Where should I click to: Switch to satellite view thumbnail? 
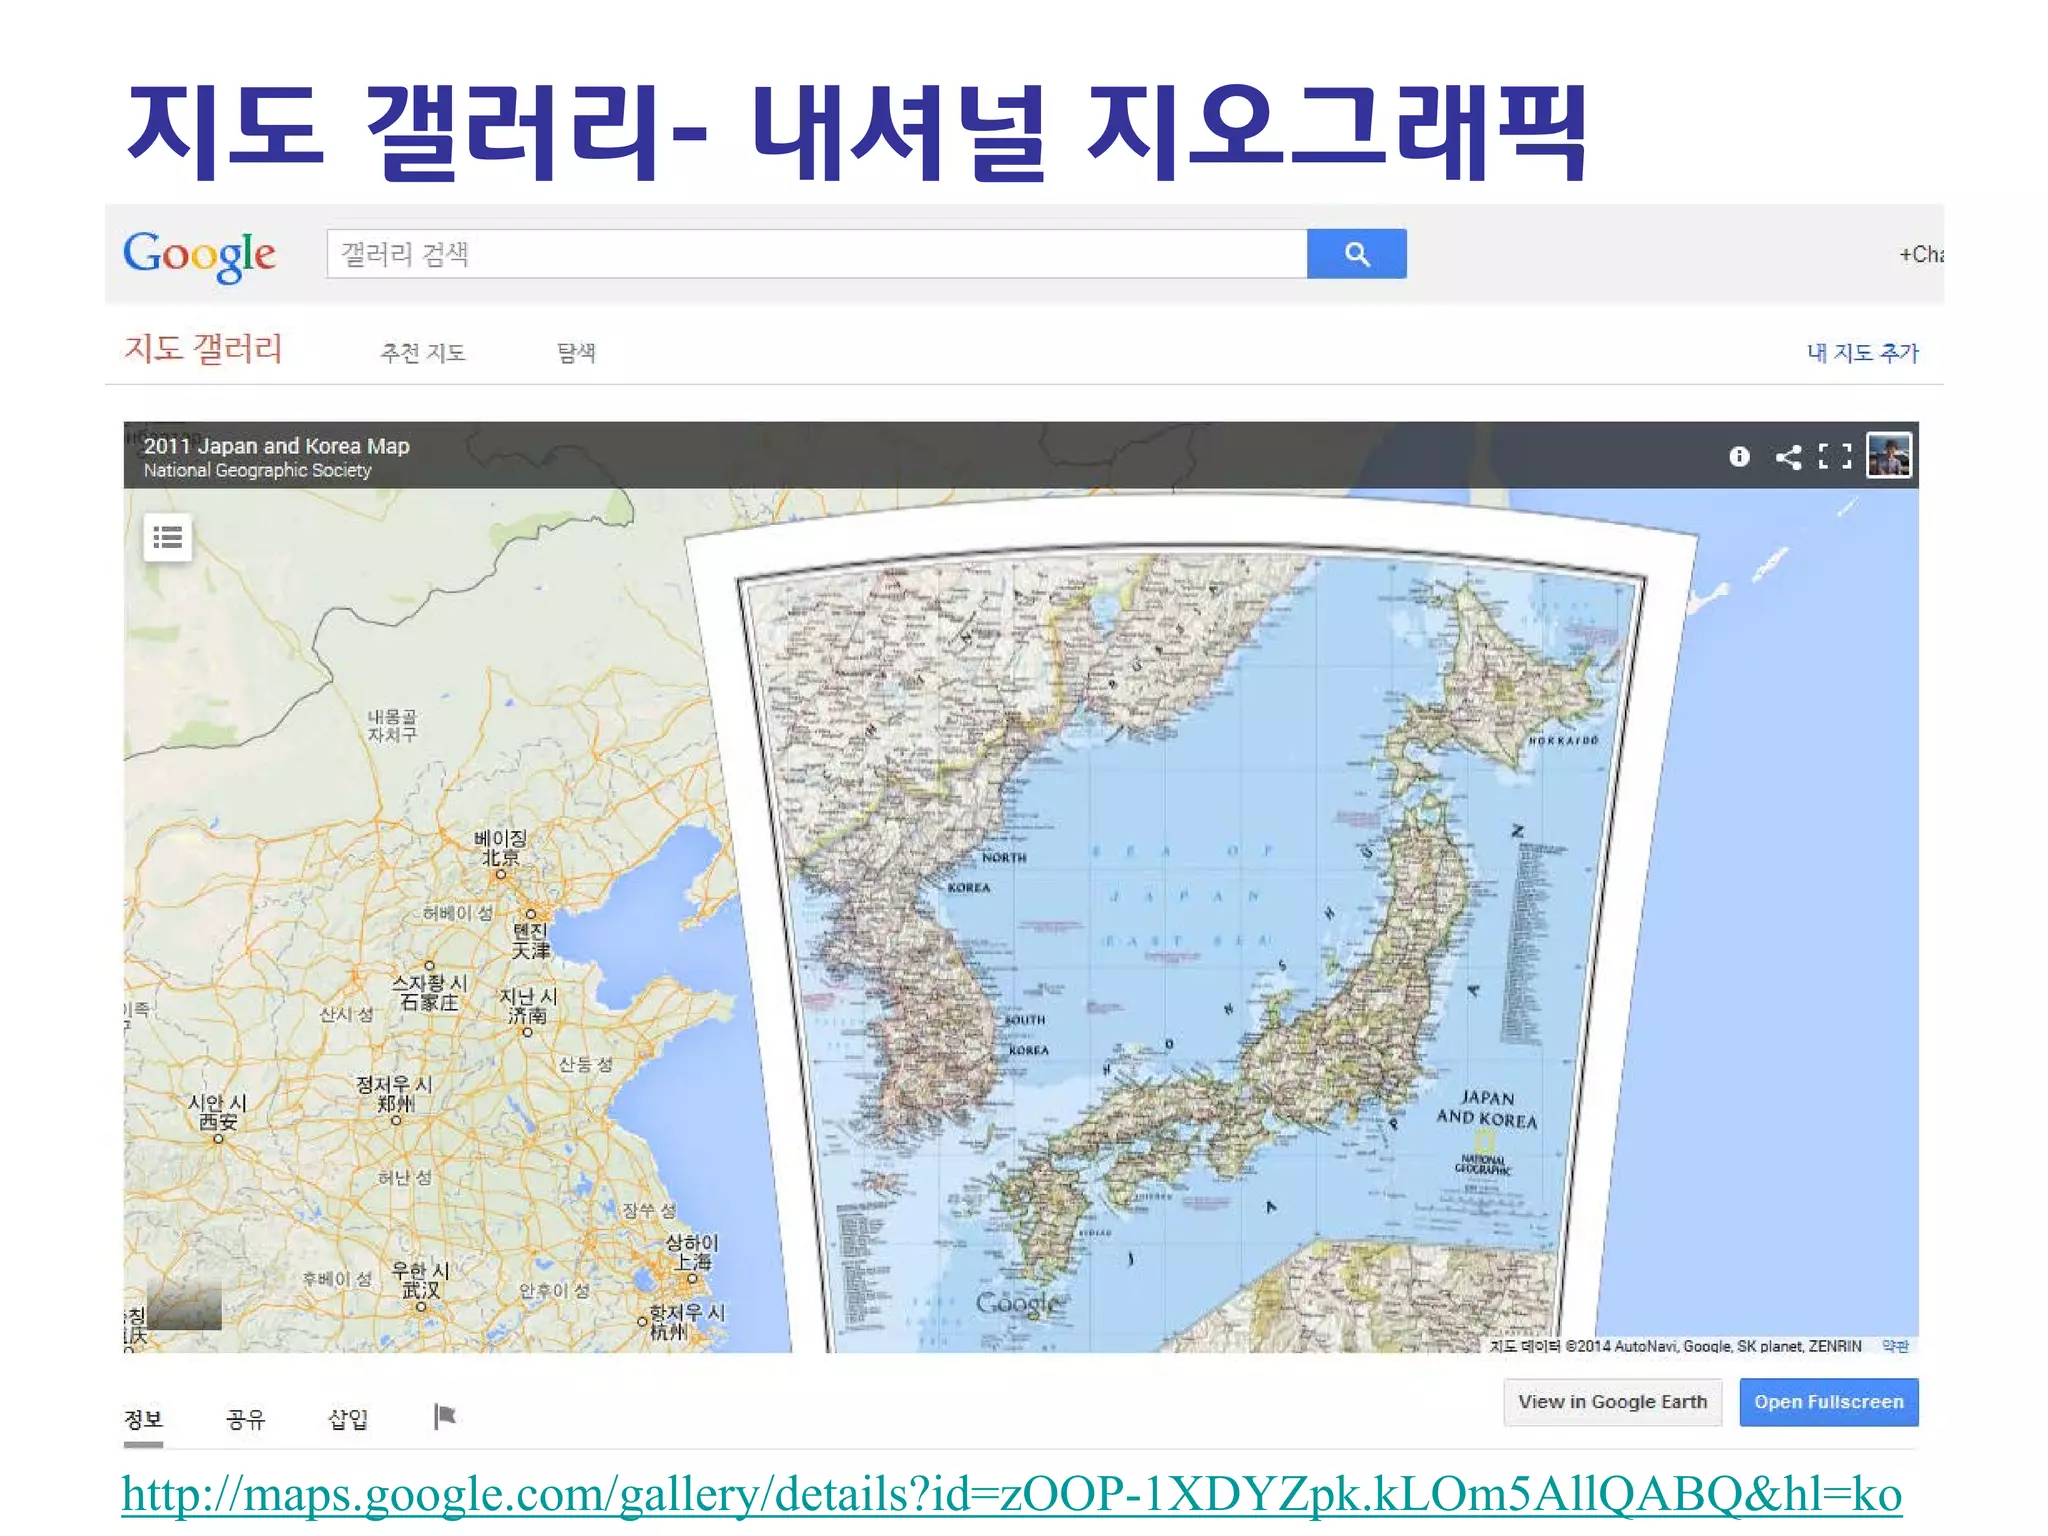[x=184, y=1303]
